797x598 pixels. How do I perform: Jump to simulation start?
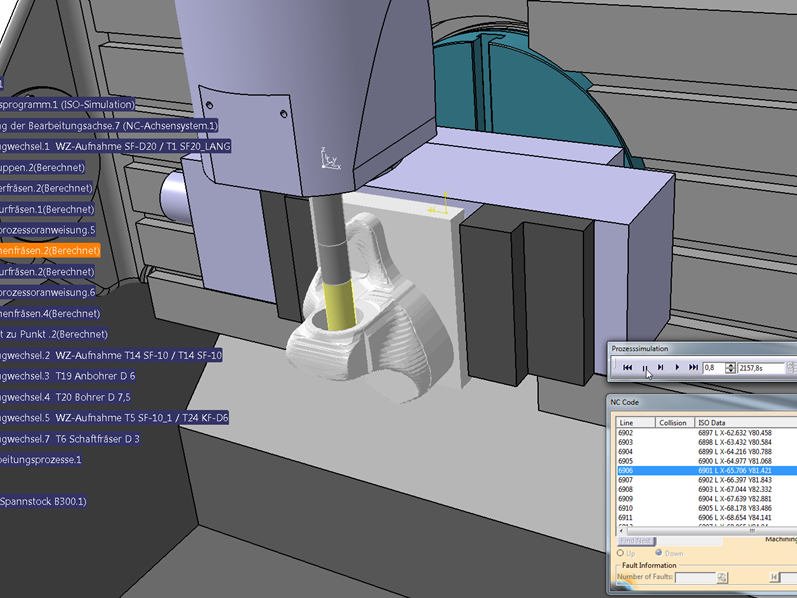click(627, 368)
